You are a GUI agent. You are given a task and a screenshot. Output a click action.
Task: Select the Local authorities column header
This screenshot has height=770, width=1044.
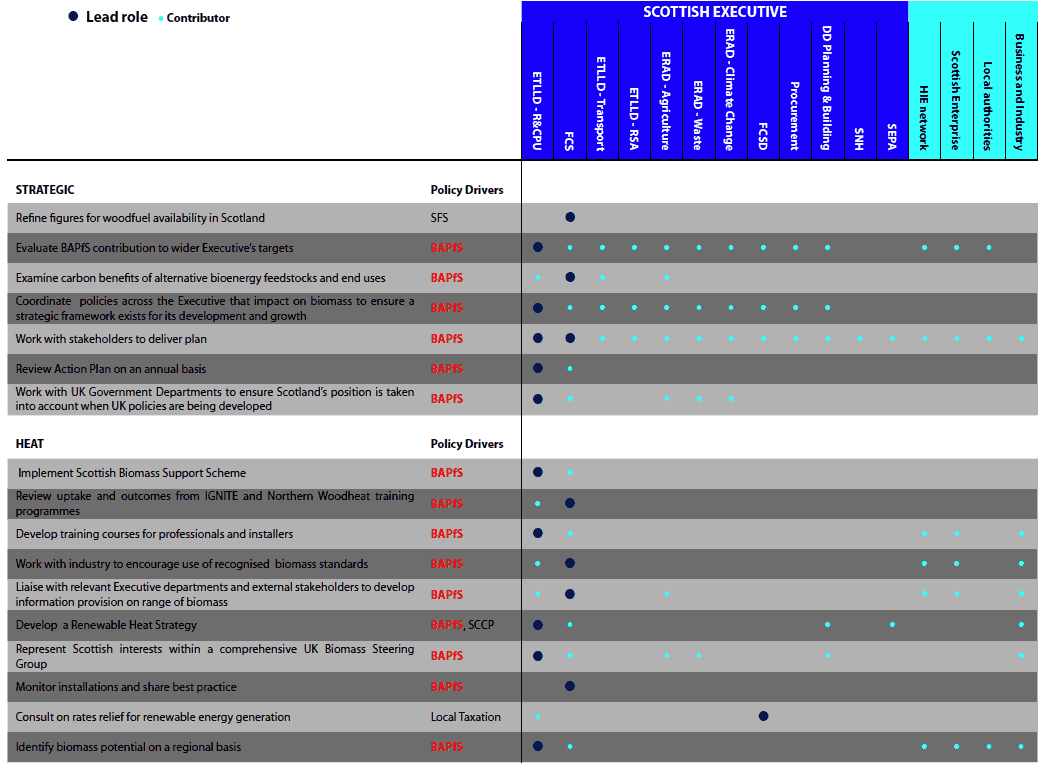(x=989, y=106)
